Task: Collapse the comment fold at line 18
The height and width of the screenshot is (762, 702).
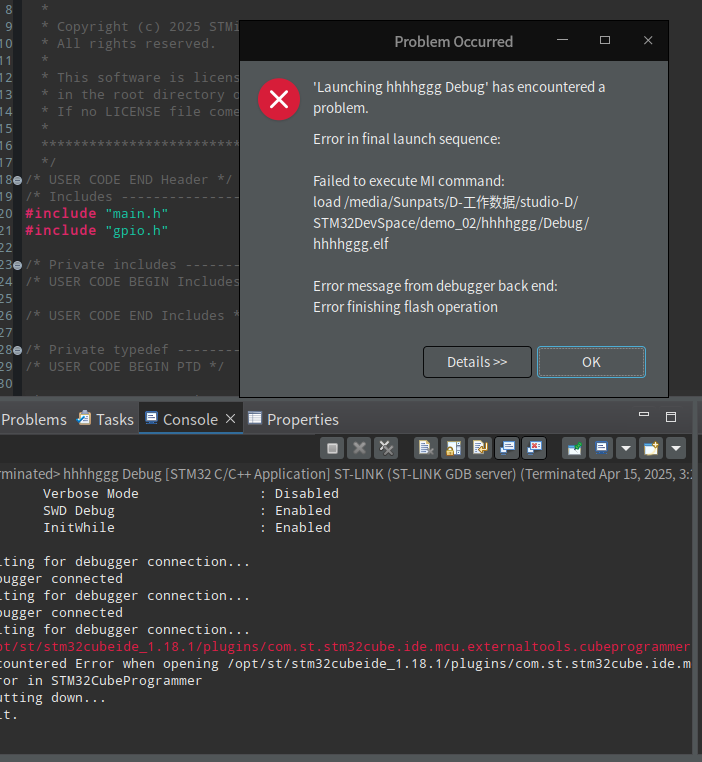Action: (x=17, y=180)
